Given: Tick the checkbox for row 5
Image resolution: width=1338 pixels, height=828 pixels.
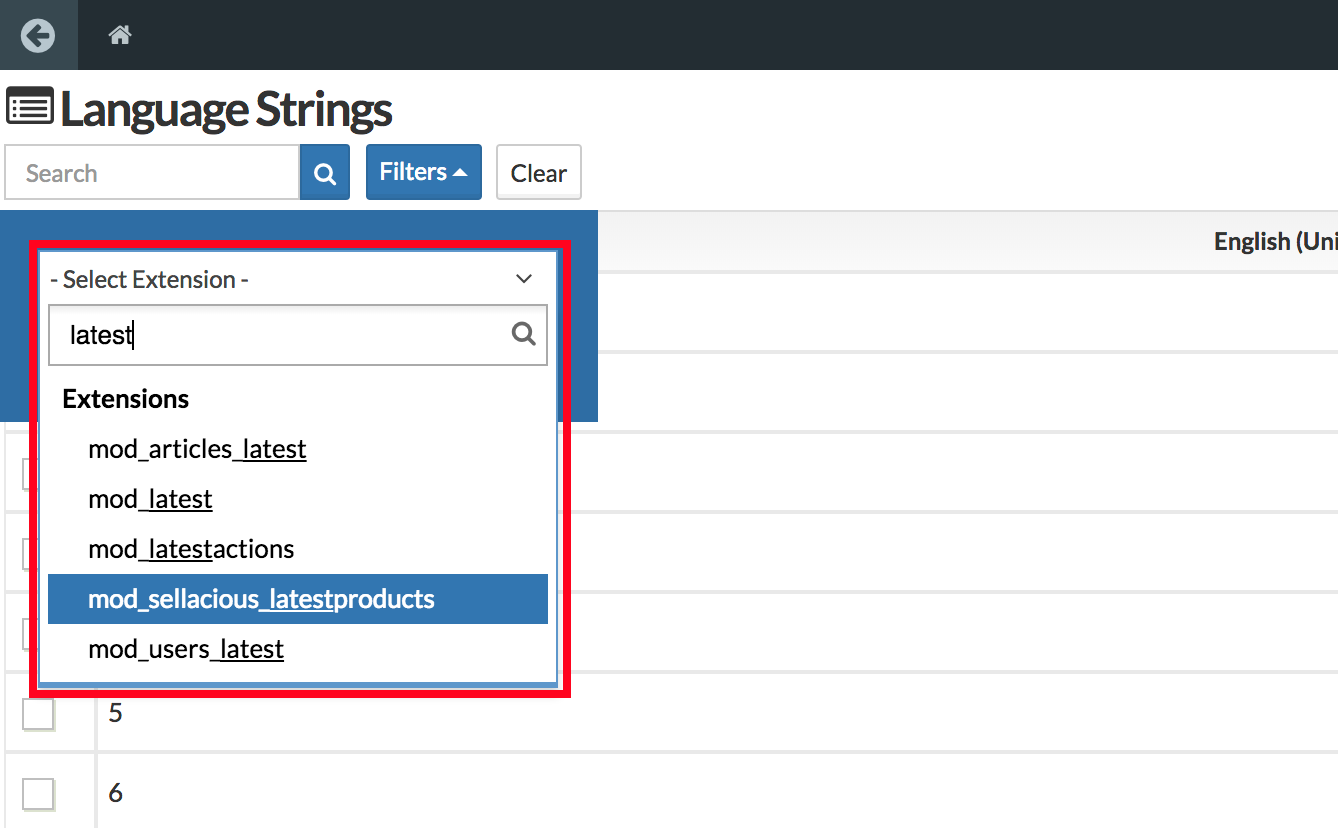Looking at the screenshot, I should [x=38, y=714].
